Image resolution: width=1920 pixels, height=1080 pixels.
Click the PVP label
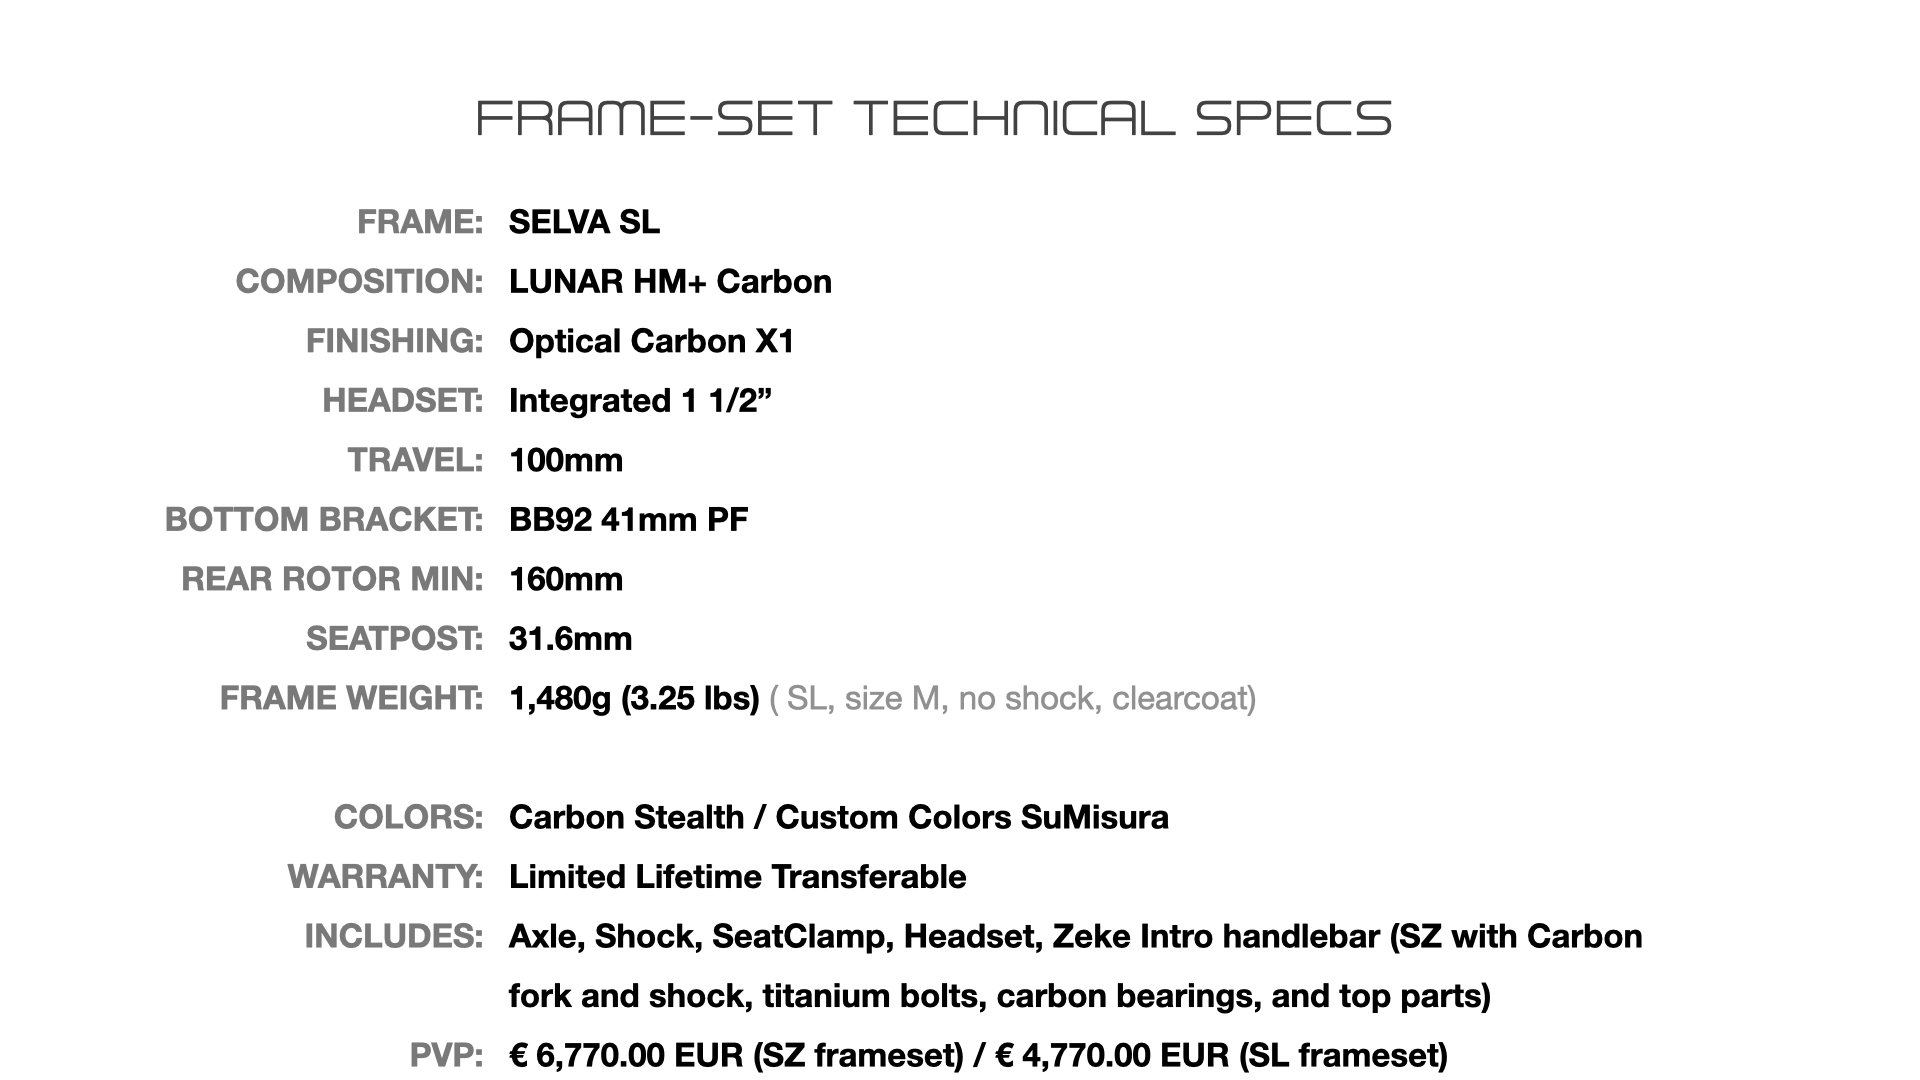447,1055
